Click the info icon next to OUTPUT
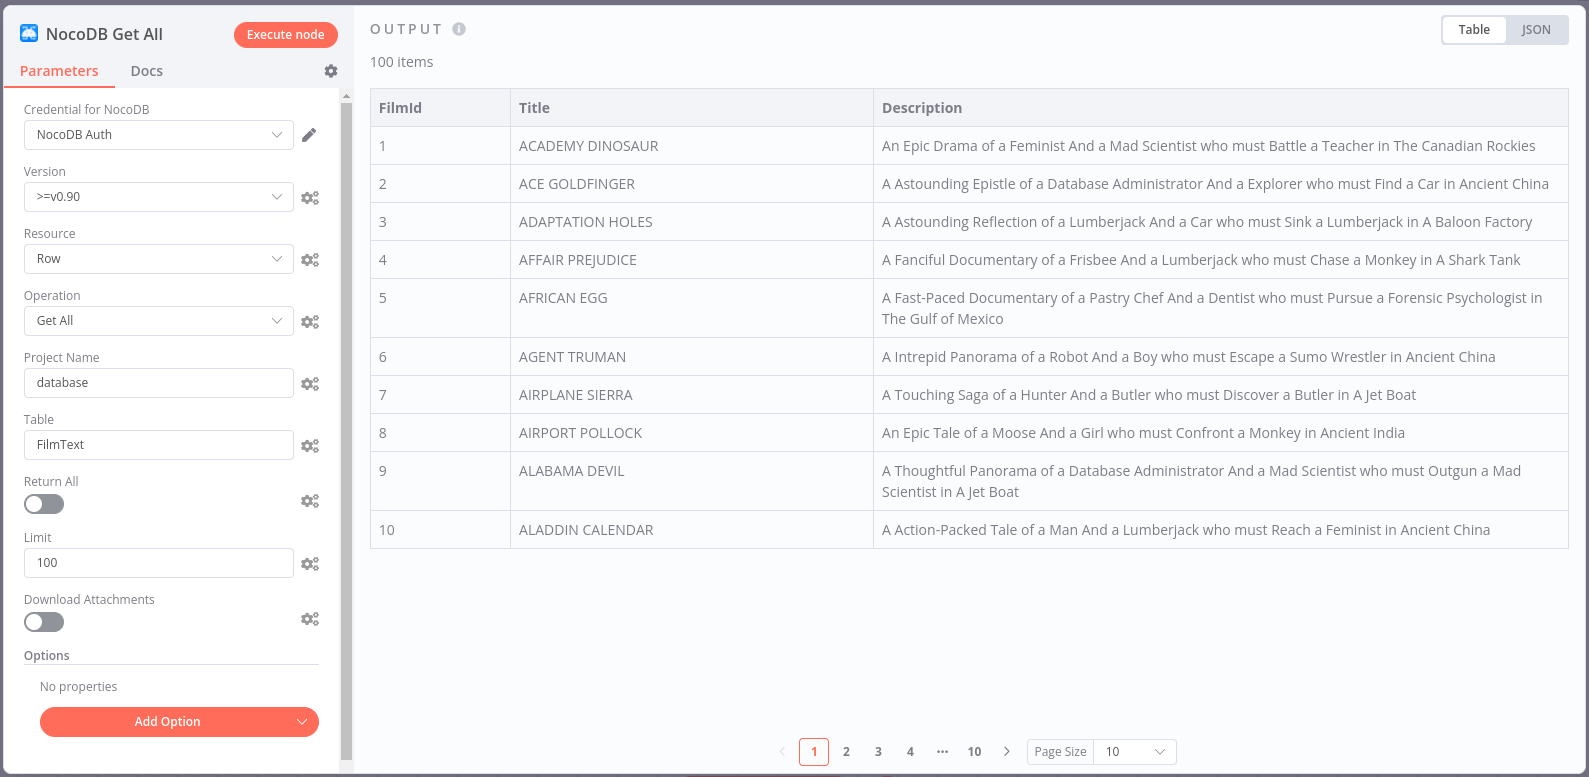The image size is (1589, 777). tap(459, 29)
